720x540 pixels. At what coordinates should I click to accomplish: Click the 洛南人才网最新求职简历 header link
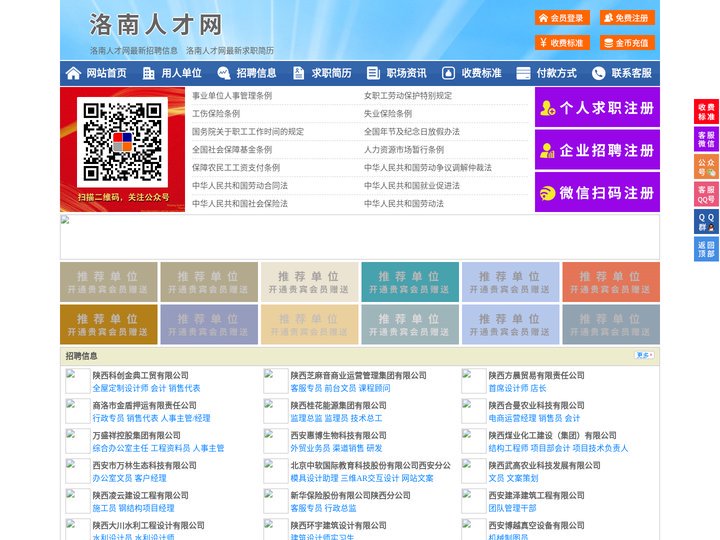click(230, 51)
